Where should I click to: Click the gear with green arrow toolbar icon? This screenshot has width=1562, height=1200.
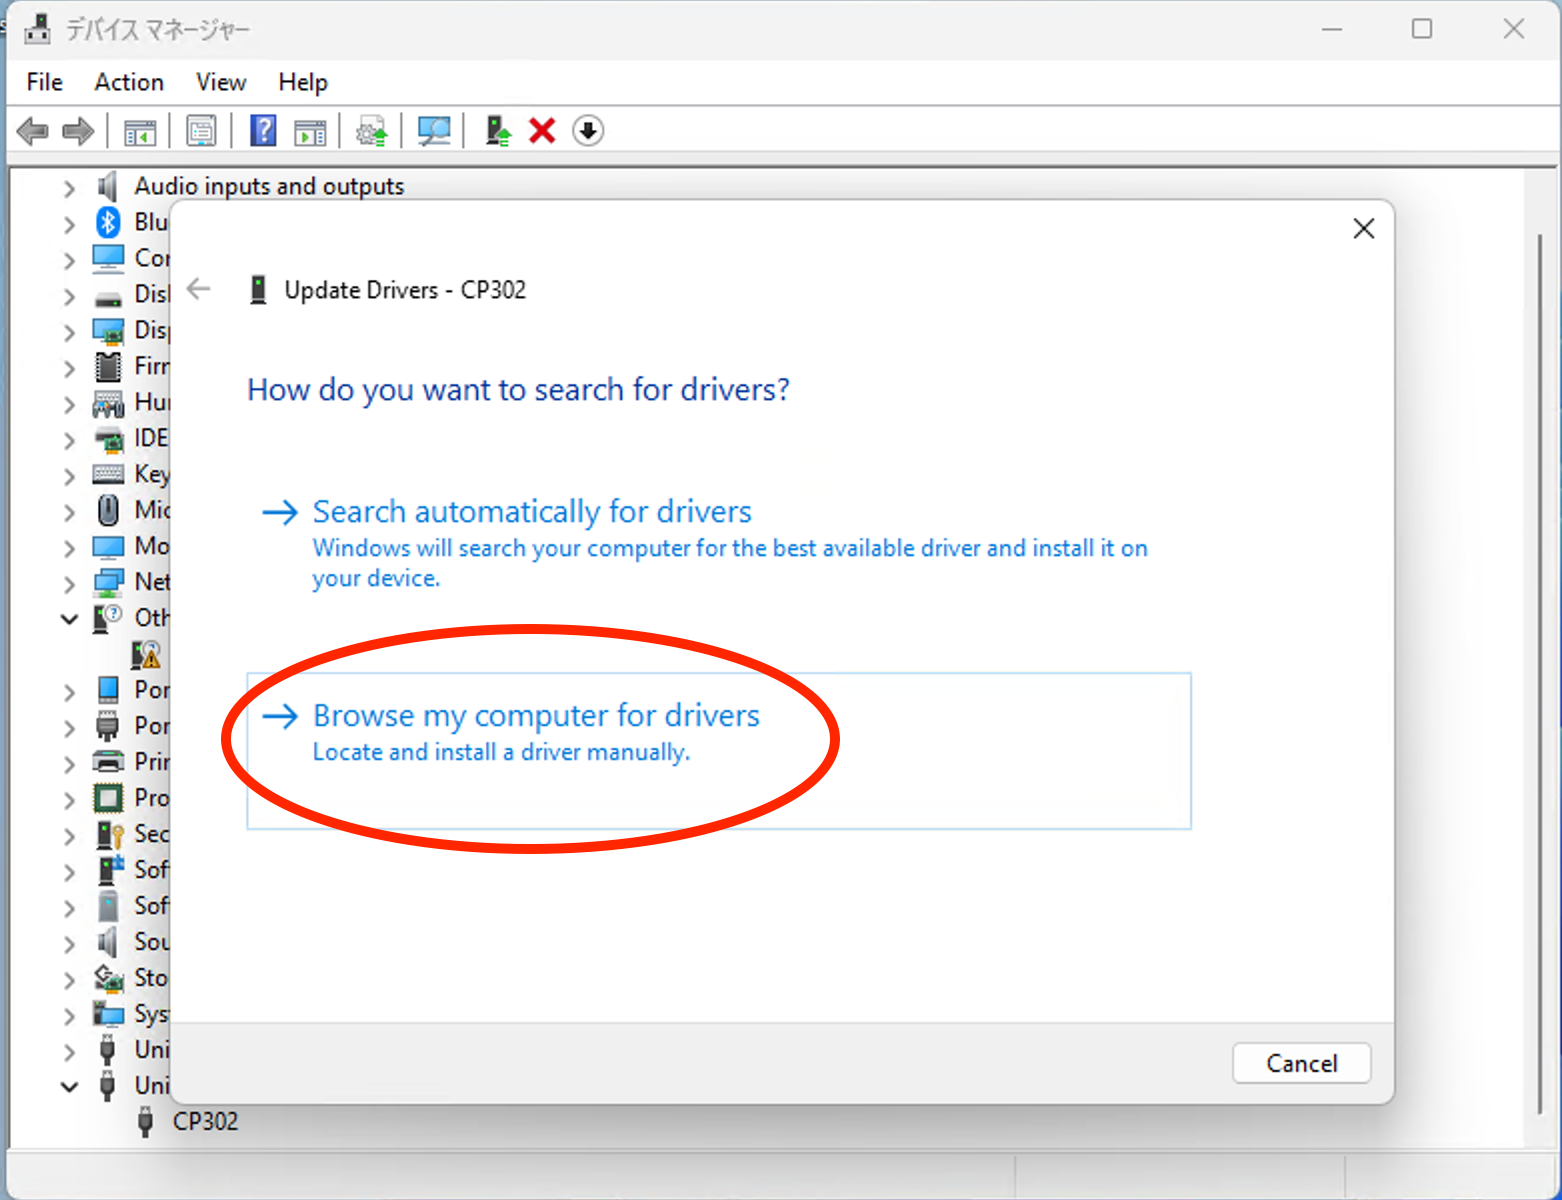[x=371, y=131]
